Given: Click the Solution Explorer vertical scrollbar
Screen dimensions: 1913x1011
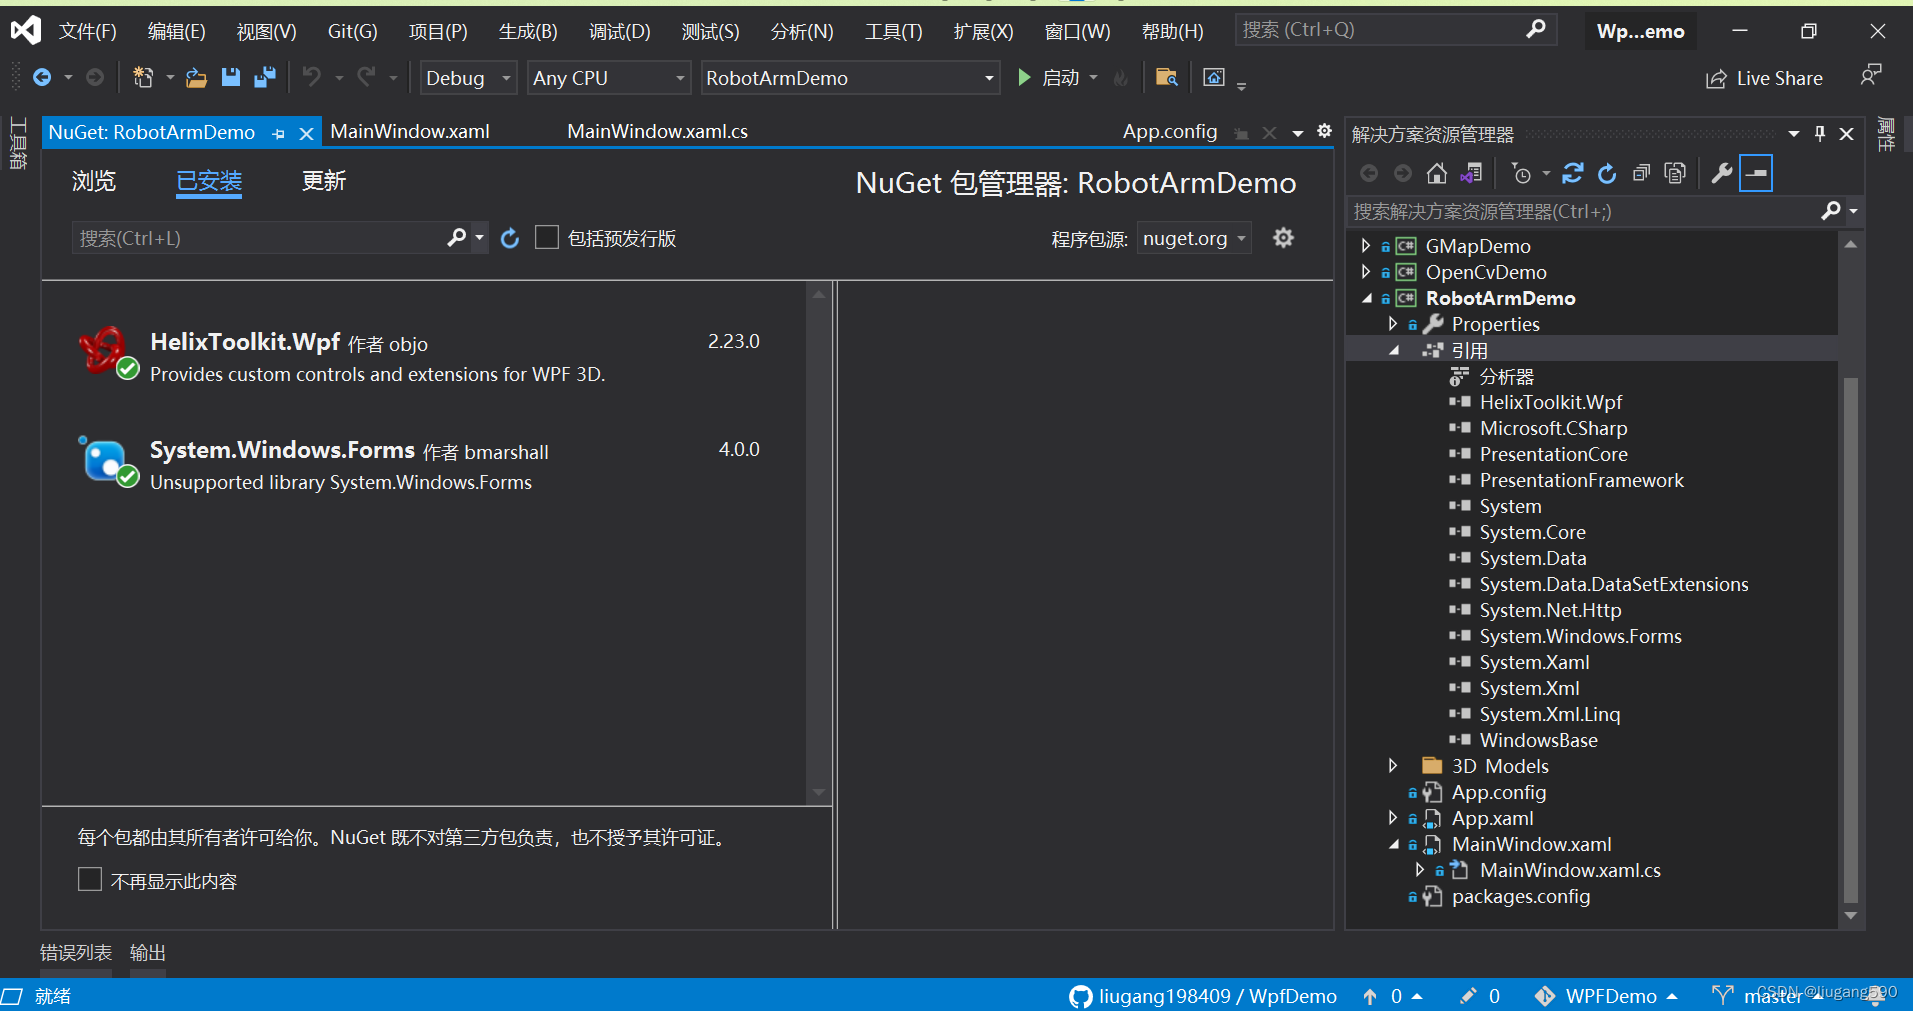Looking at the screenshot, I should click(x=1850, y=640).
